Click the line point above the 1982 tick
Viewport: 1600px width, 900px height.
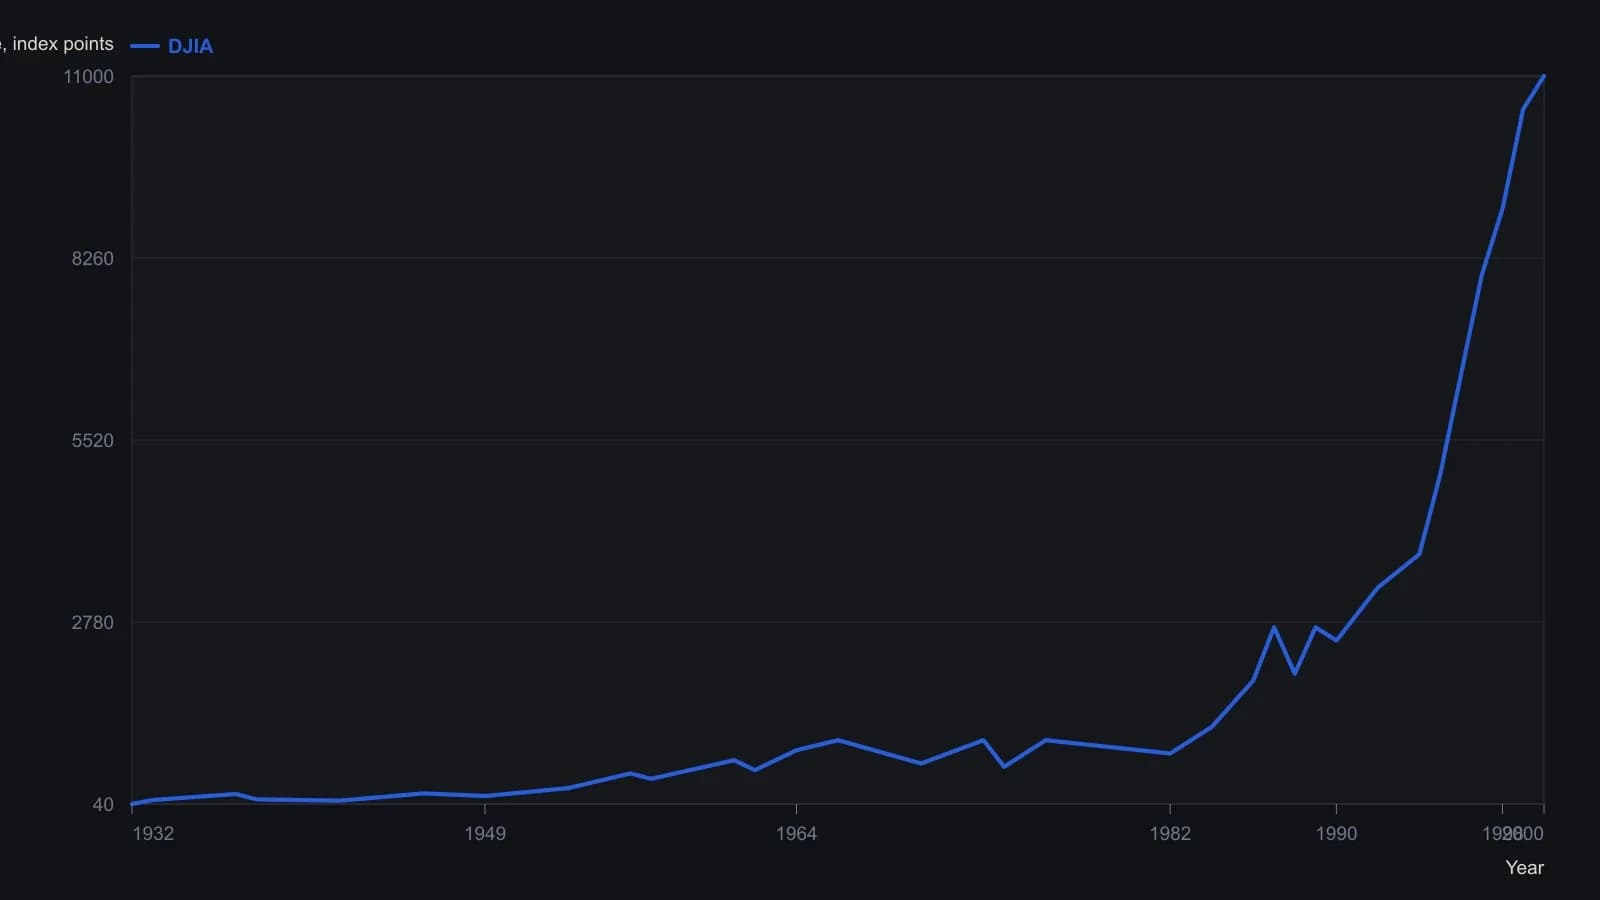click(x=1170, y=753)
